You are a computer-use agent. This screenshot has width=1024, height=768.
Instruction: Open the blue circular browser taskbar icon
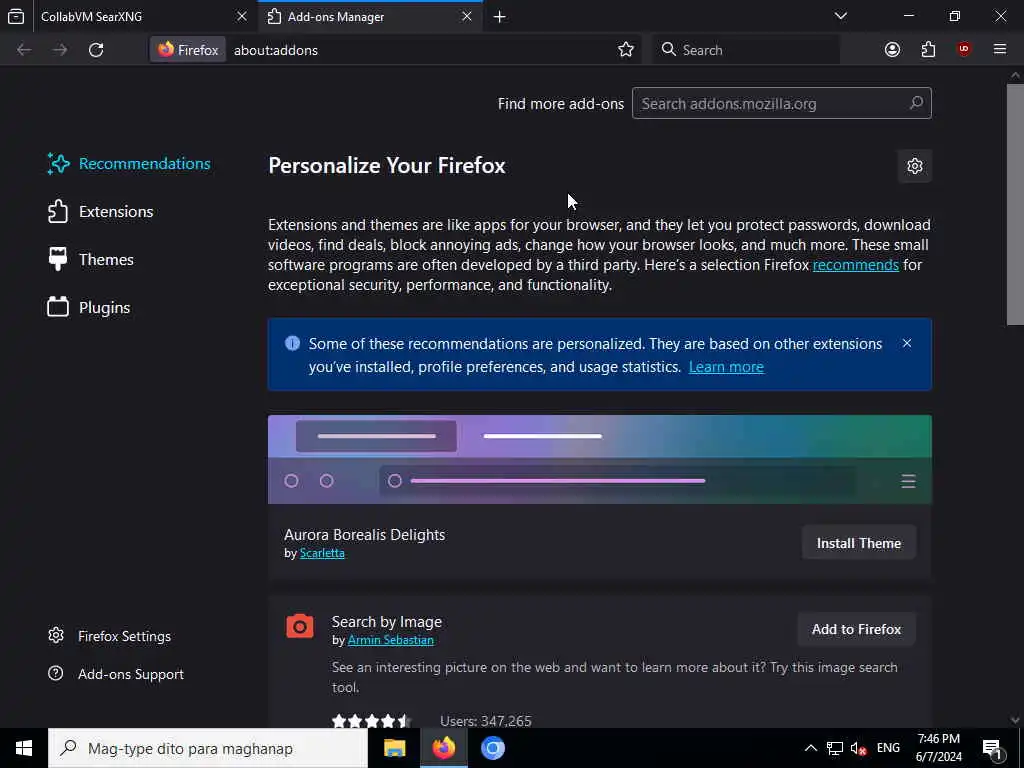(x=493, y=748)
